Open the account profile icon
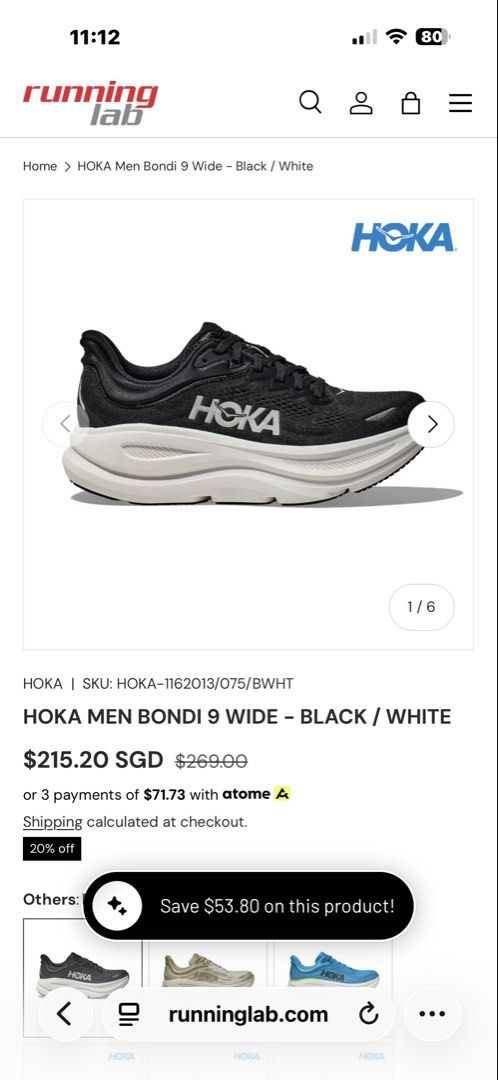498x1080 pixels. pos(361,103)
